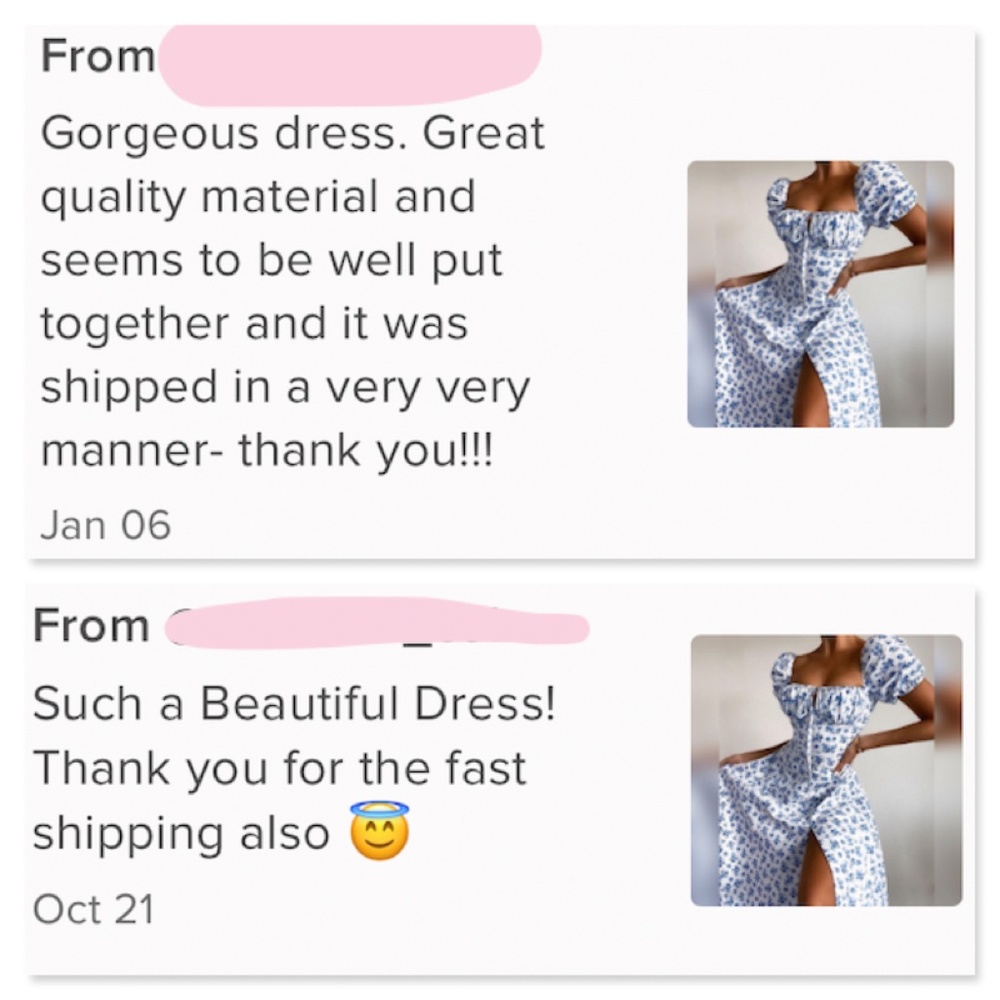Image resolution: width=1000 pixels, height=1000 pixels.
Task: Select the 'Such a Beautiful Dress!' heading text
Action: click(294, 703)
